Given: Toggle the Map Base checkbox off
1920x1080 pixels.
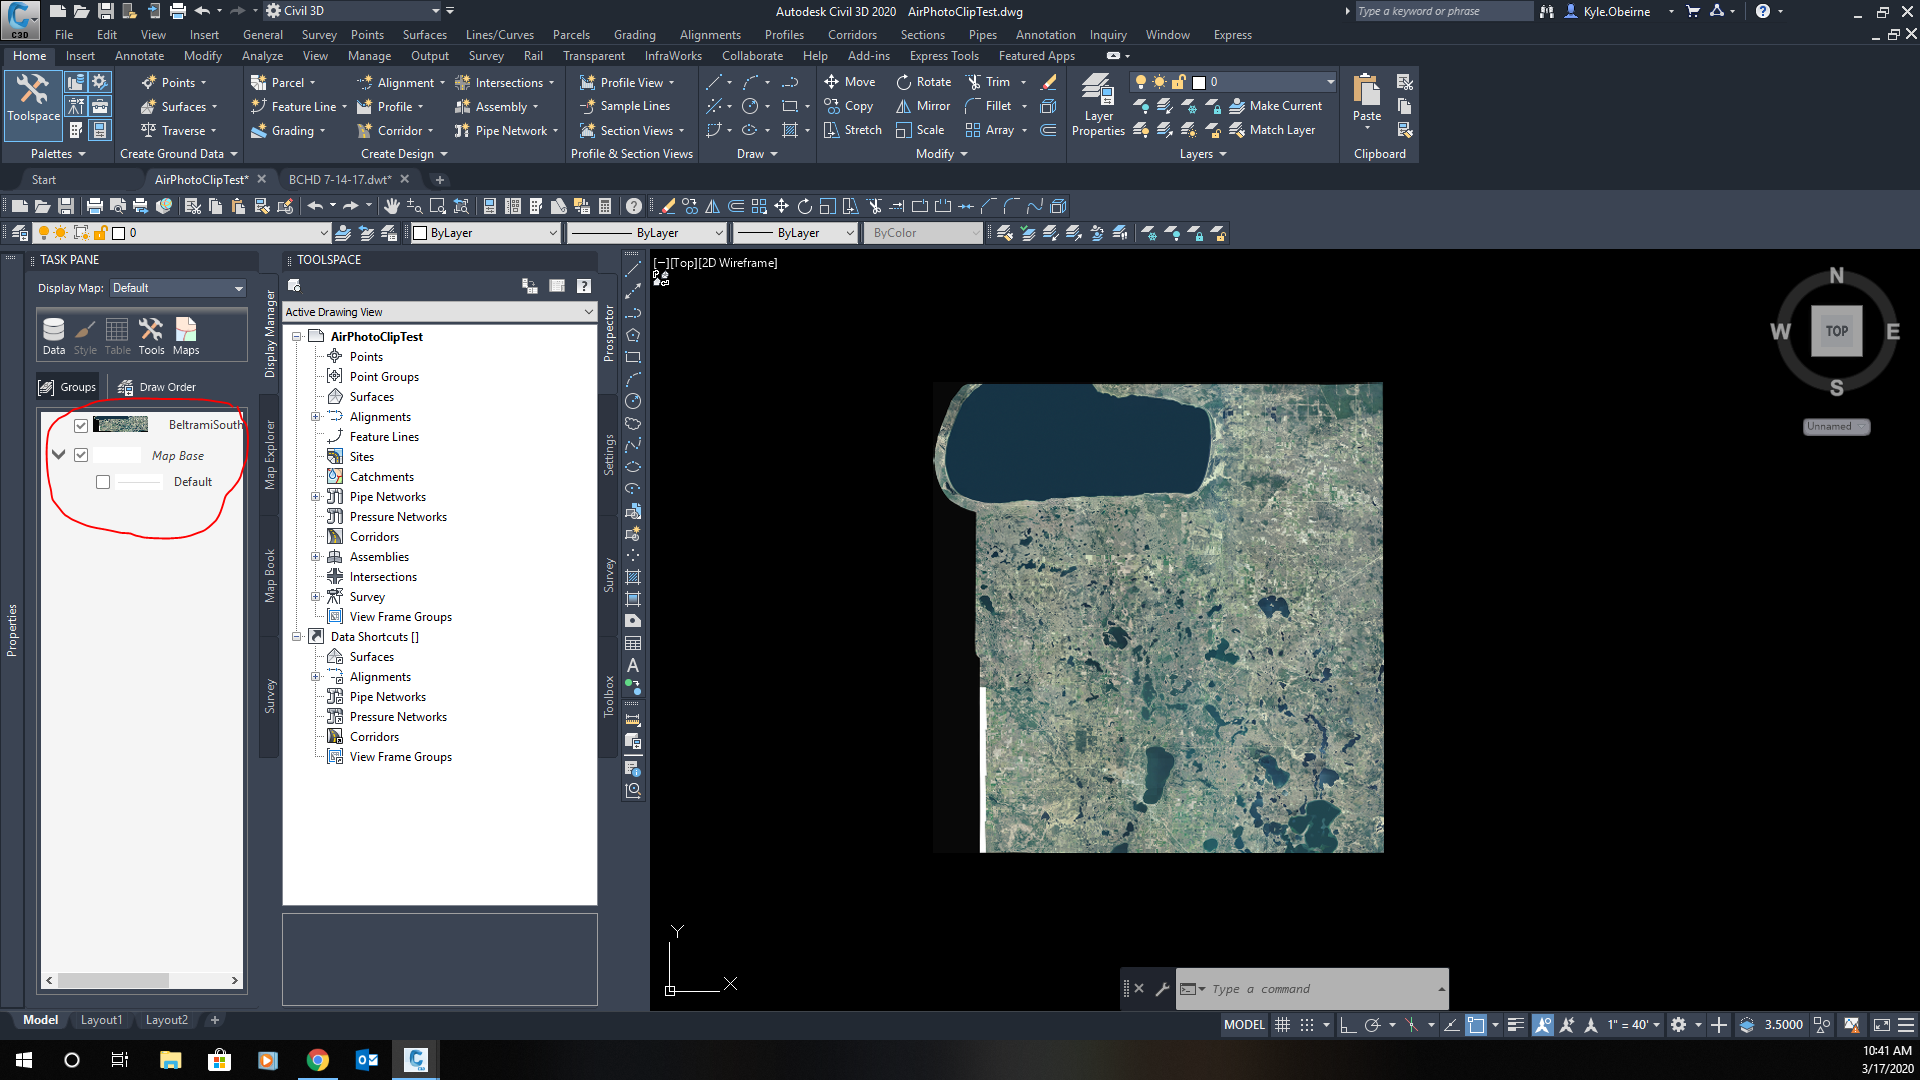Looking at the screenshot, I should click(x=81, y=454).
